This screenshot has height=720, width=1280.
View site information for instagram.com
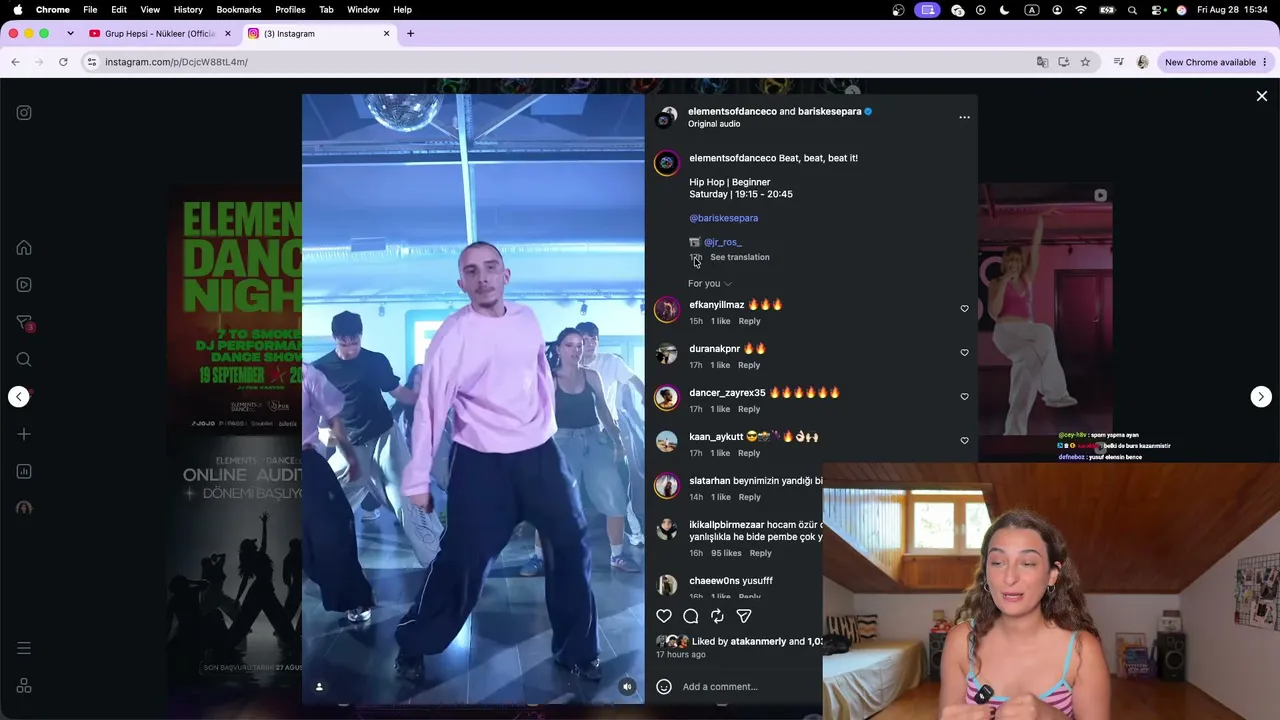point(92,62)
